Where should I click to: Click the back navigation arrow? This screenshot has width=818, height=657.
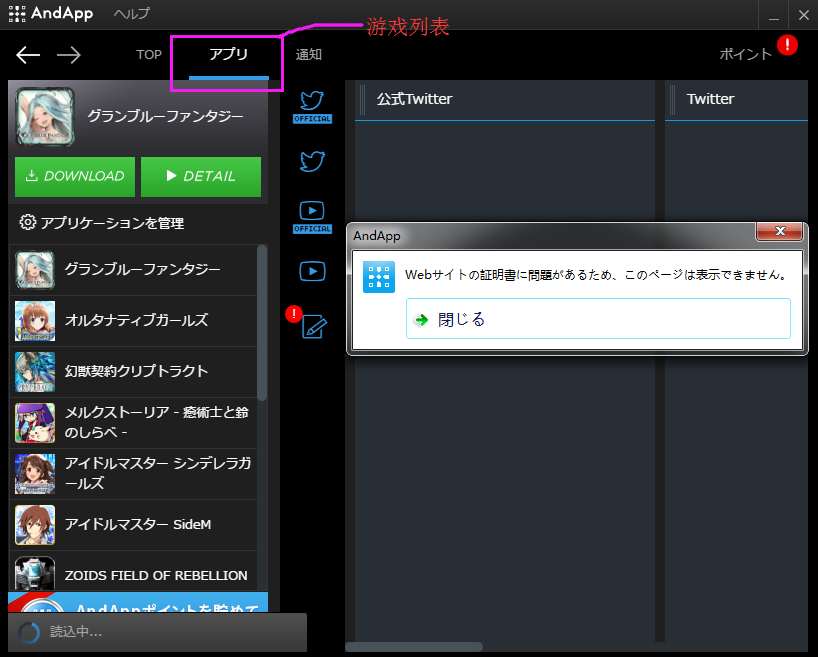27,55
